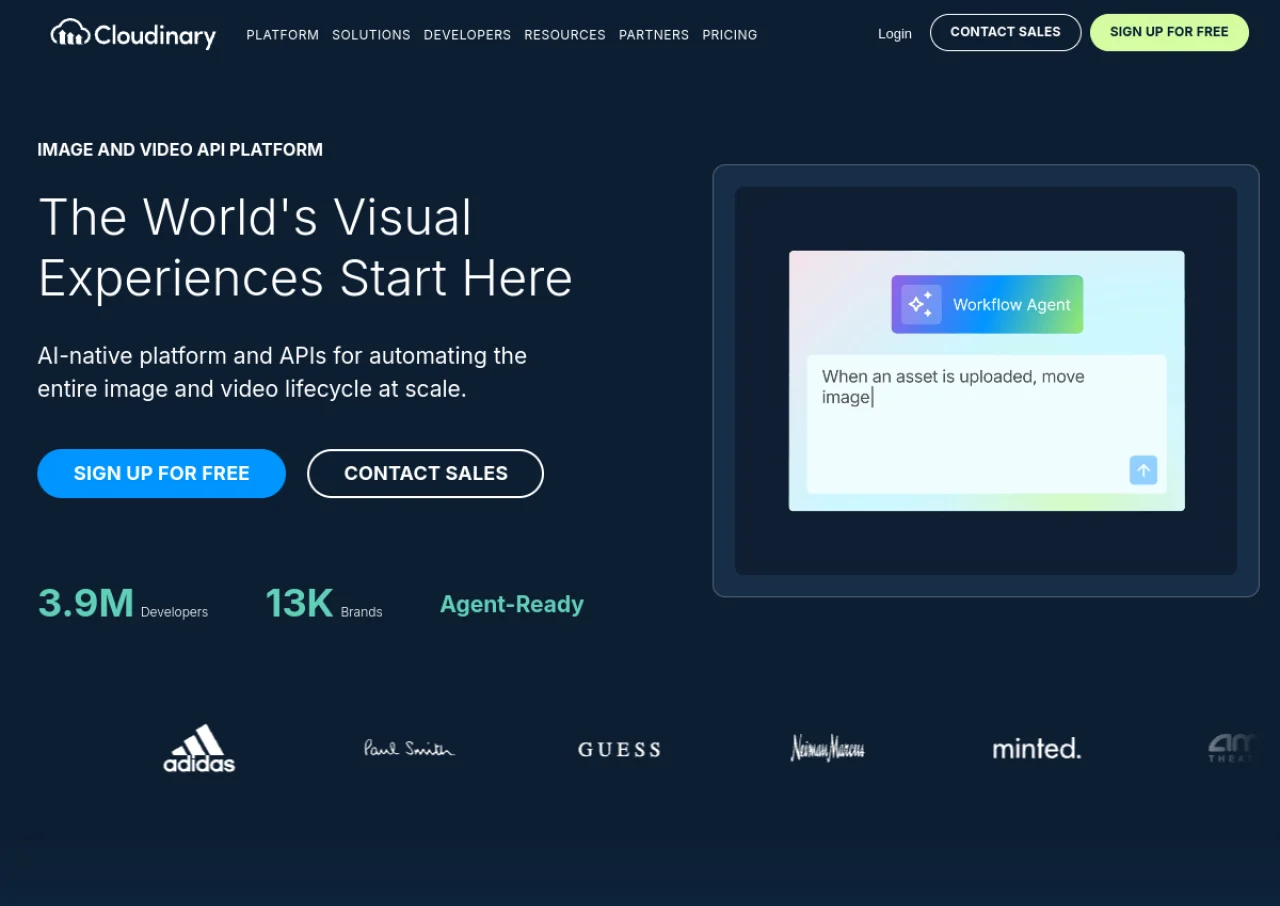The image size is (1280, 906).
Task: Click the 3.9M Developers statistic
Action: click(123, 604)
